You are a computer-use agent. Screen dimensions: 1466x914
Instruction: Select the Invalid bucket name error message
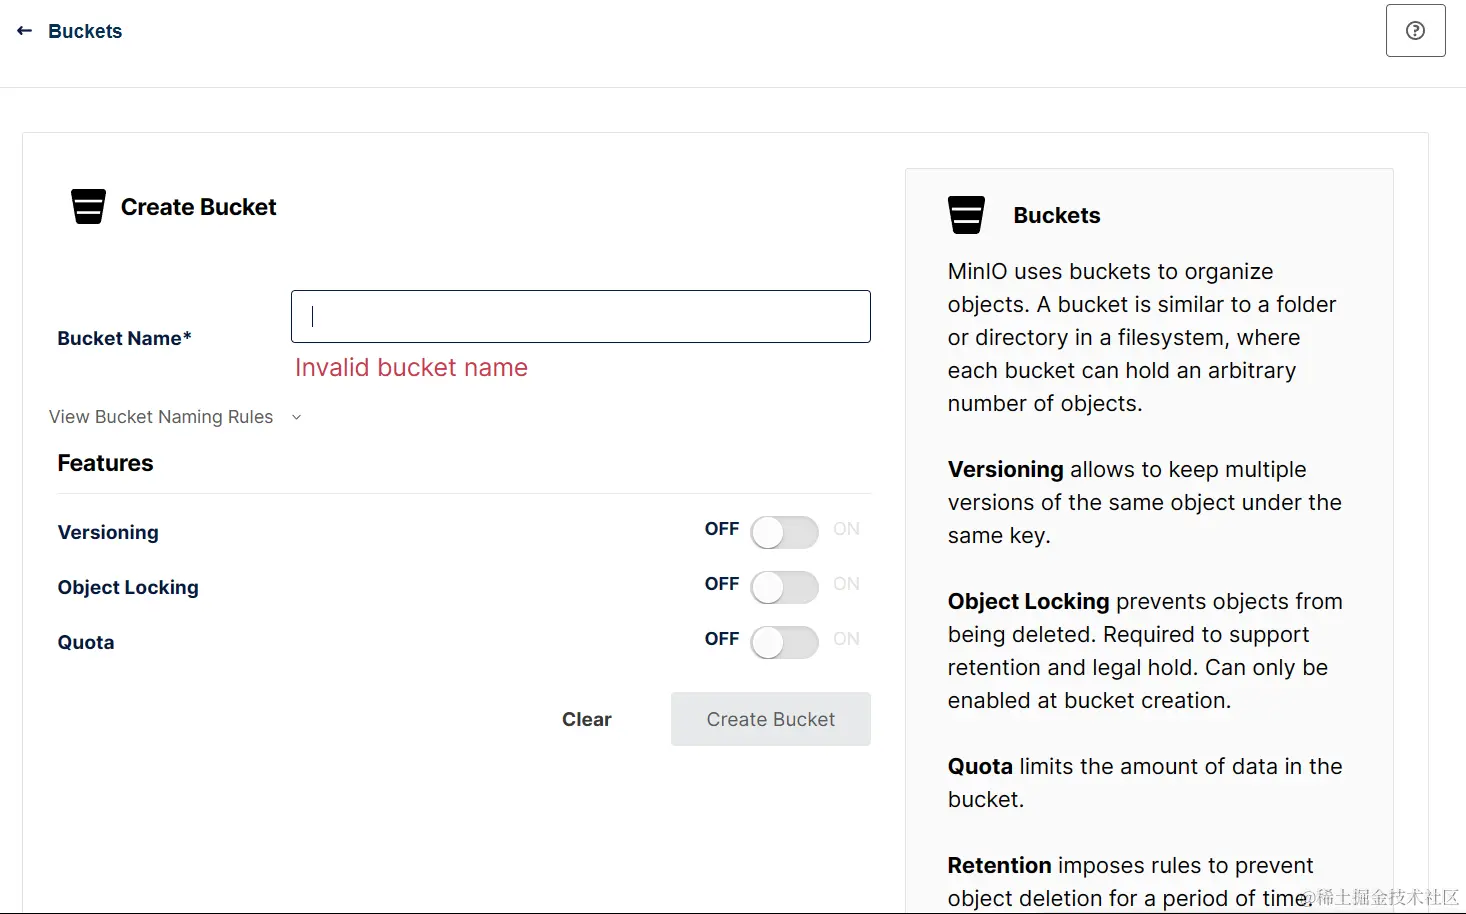coord(411,368)
